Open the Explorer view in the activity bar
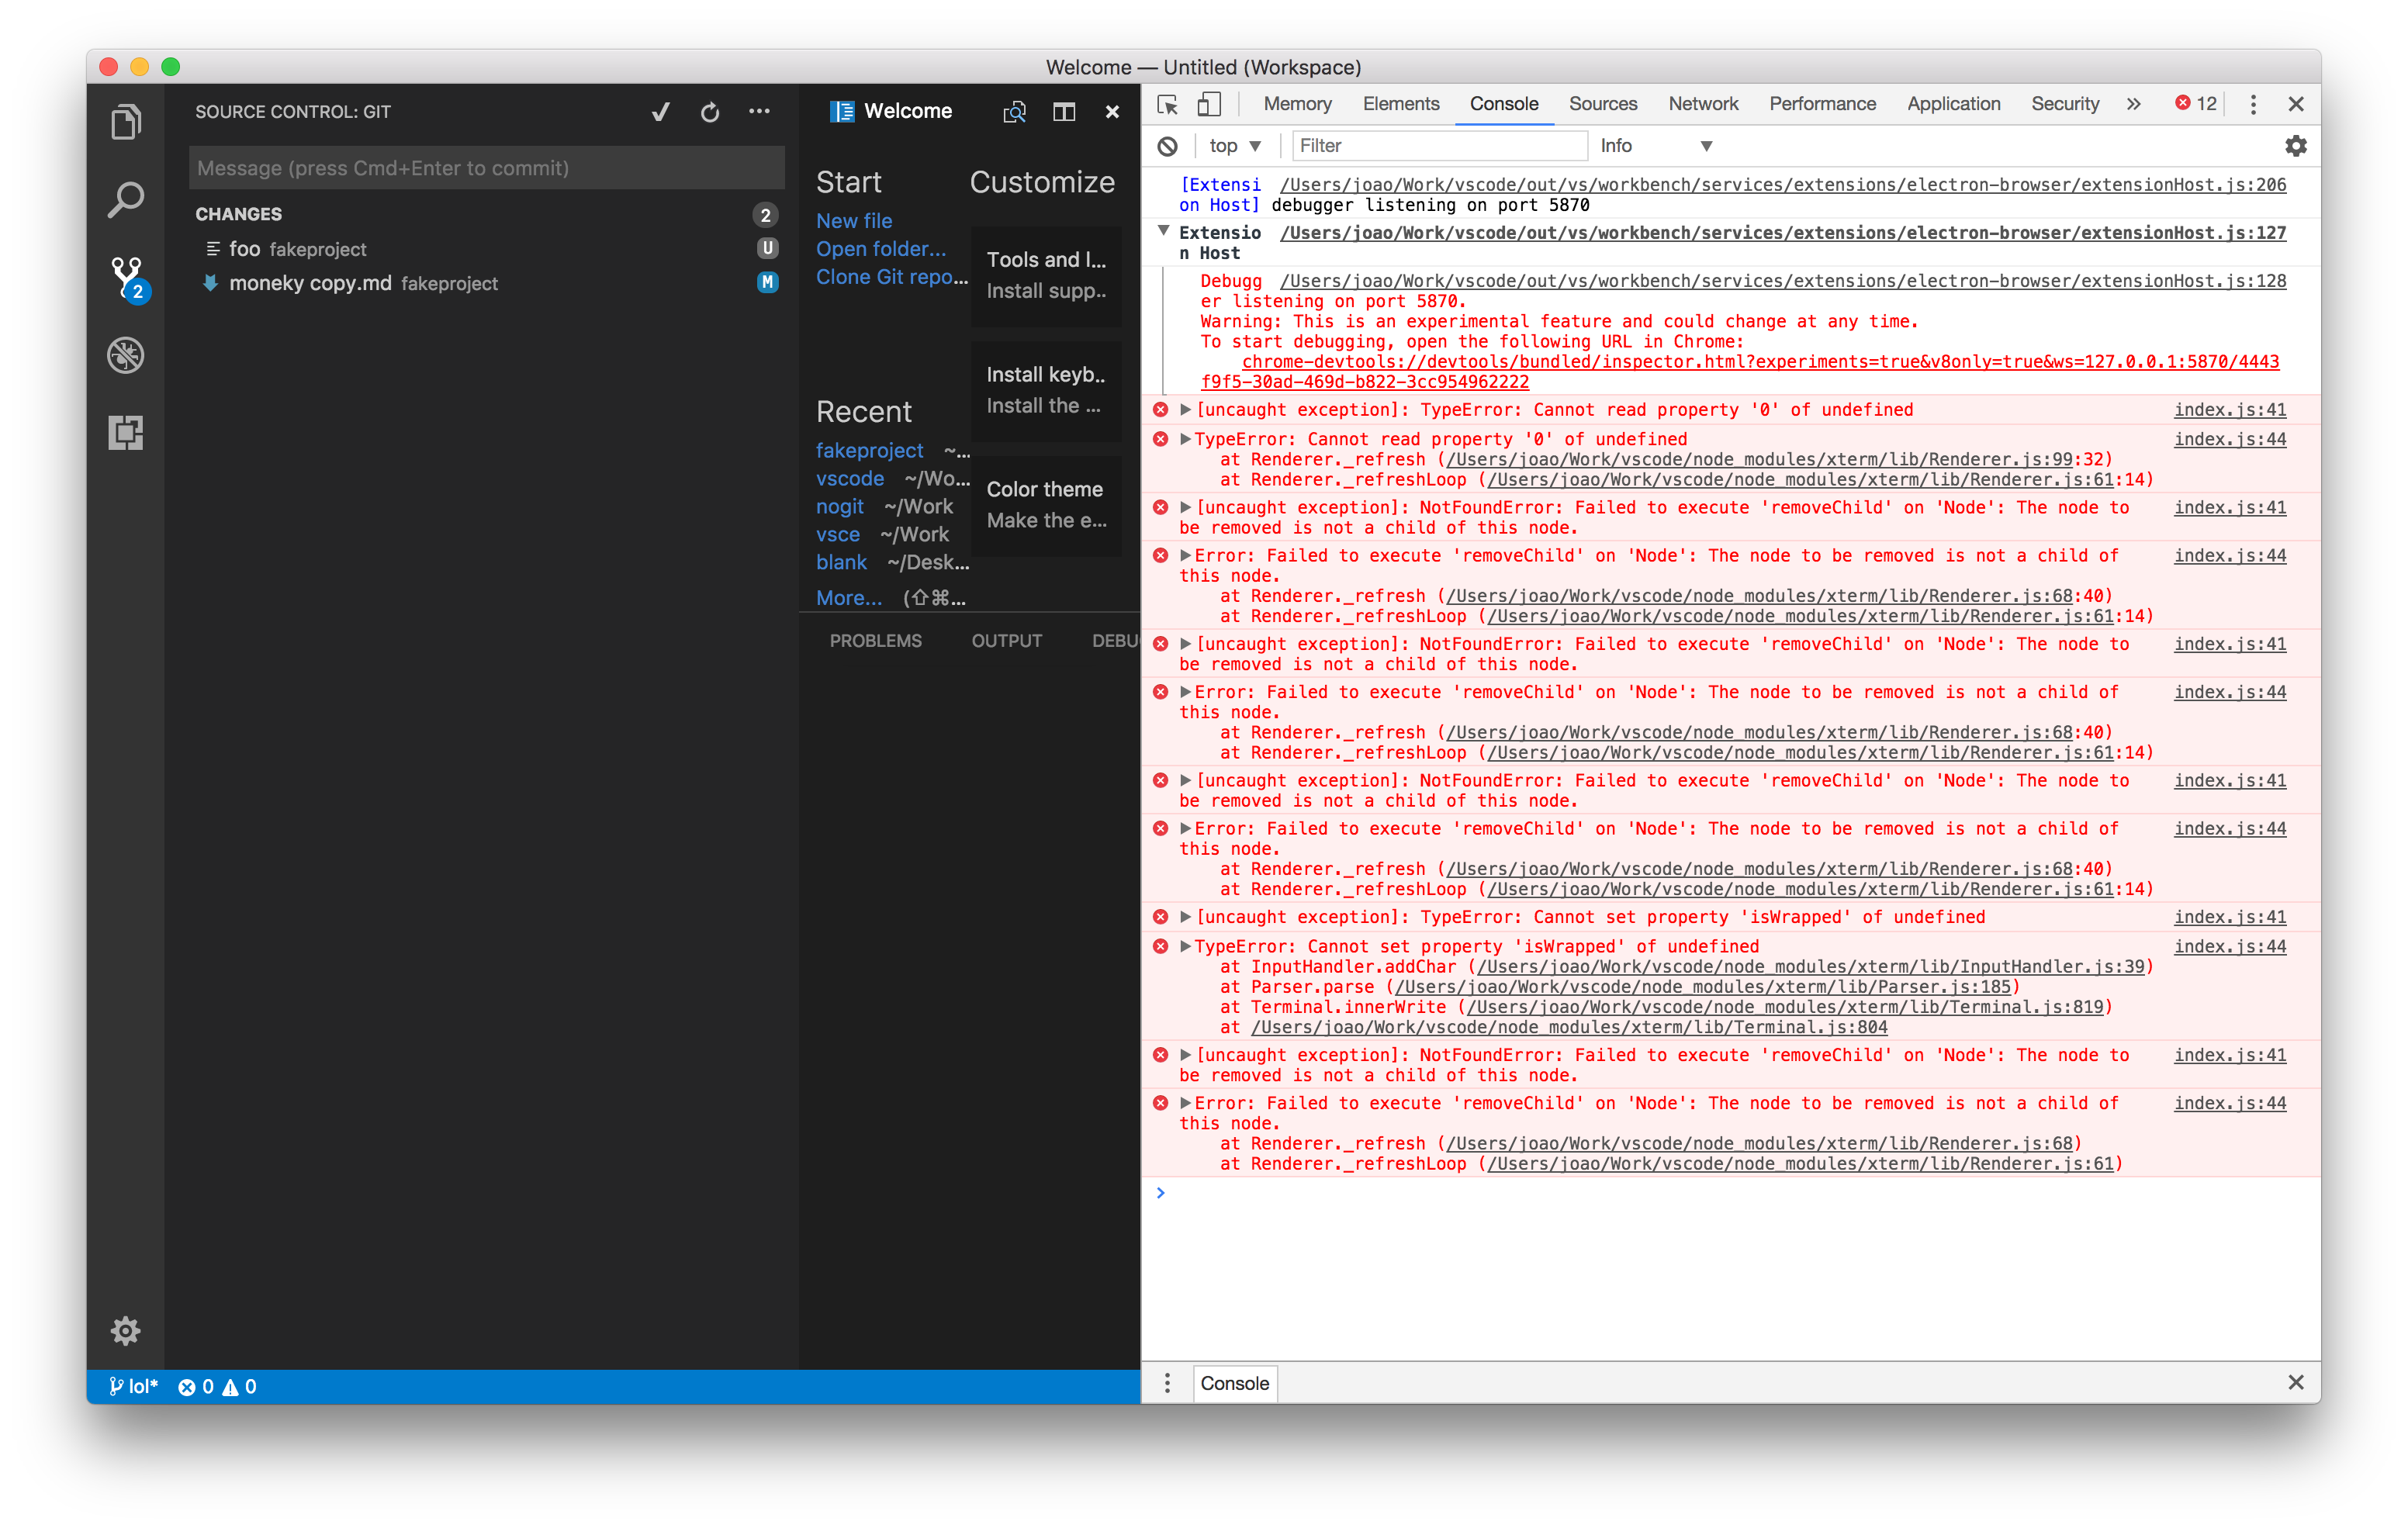Viewport: 2408px width, 1528px height. [x=126, y=120]
